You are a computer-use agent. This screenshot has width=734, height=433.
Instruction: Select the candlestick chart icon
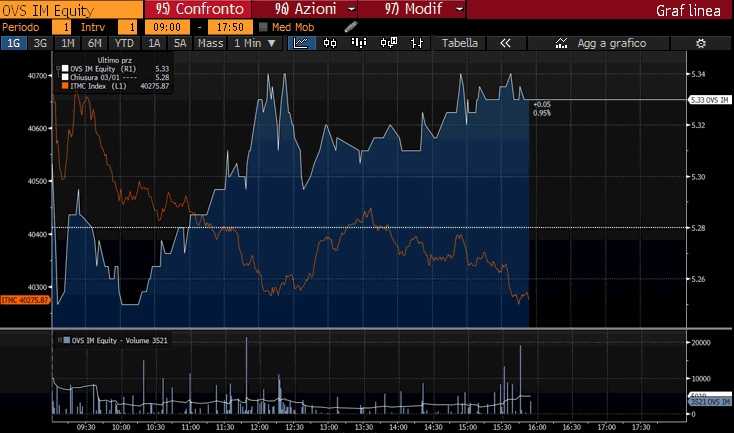point(330,43)
